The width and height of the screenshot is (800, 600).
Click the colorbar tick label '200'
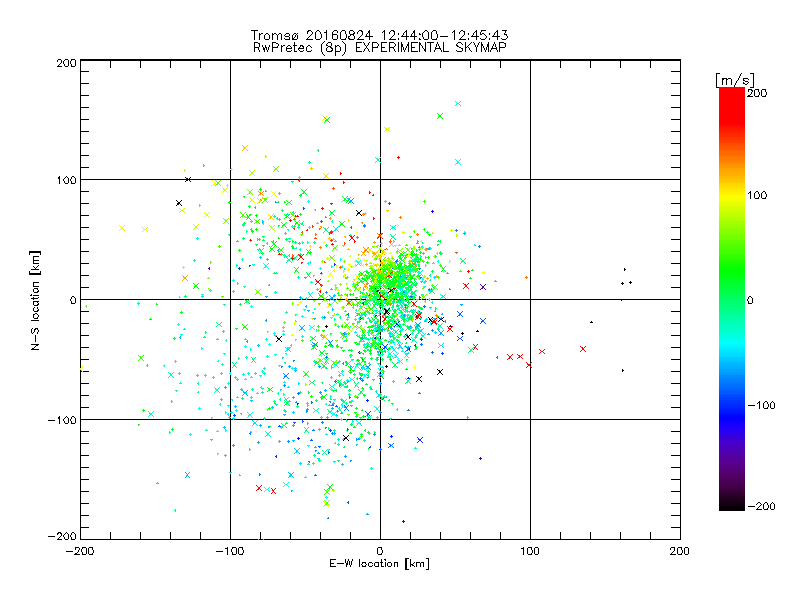757,93
